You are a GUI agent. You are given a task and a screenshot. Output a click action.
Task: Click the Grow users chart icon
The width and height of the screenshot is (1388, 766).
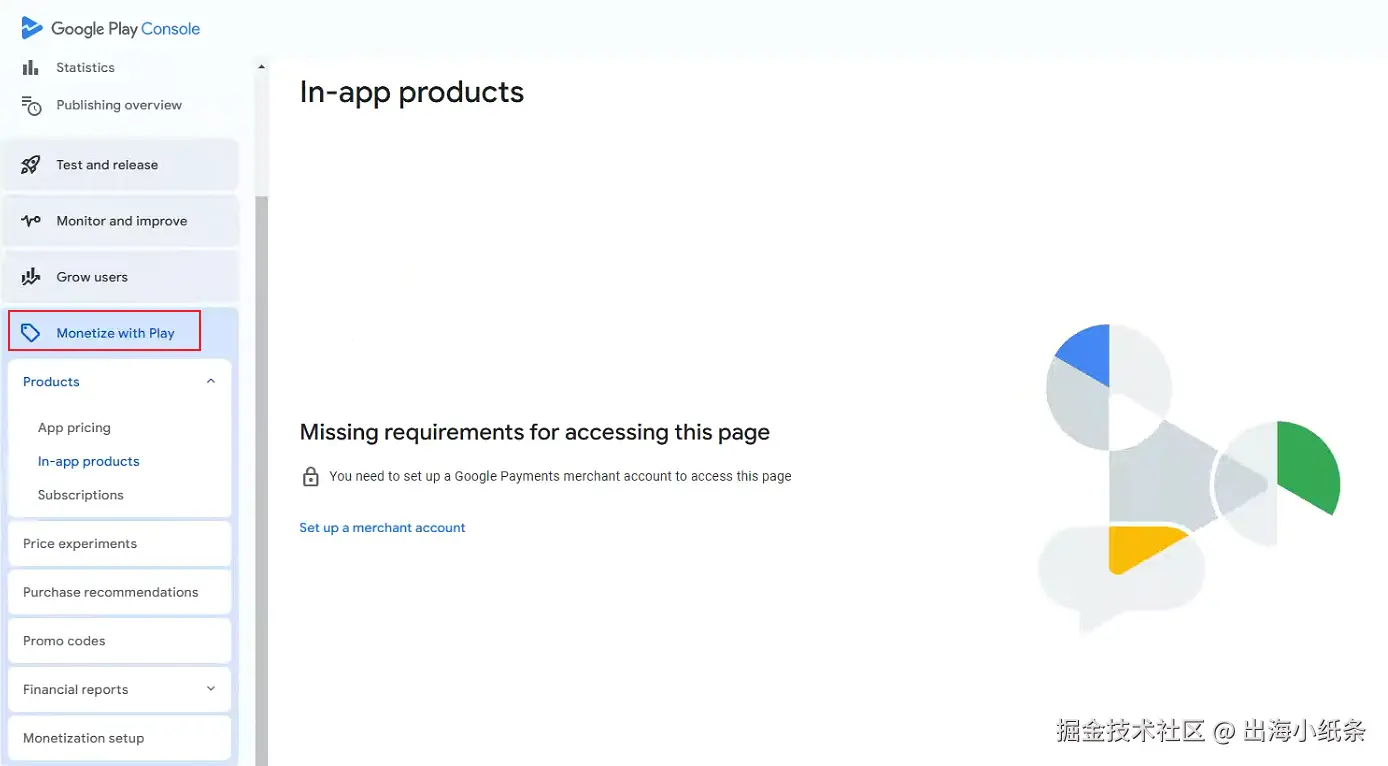(31, 277)
